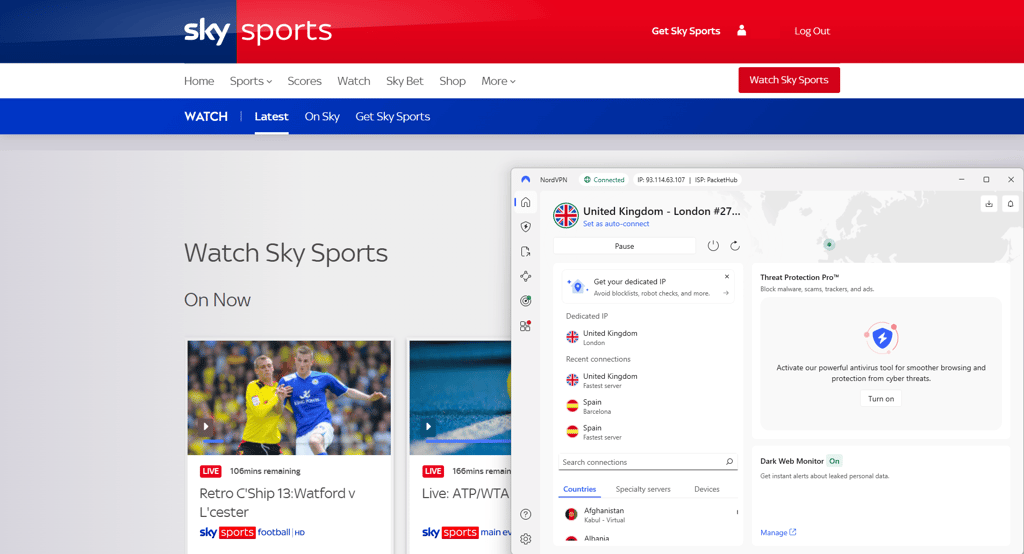Switch to the Latest tab
This screenshot has width=1024, height=554.
point(271,116)
